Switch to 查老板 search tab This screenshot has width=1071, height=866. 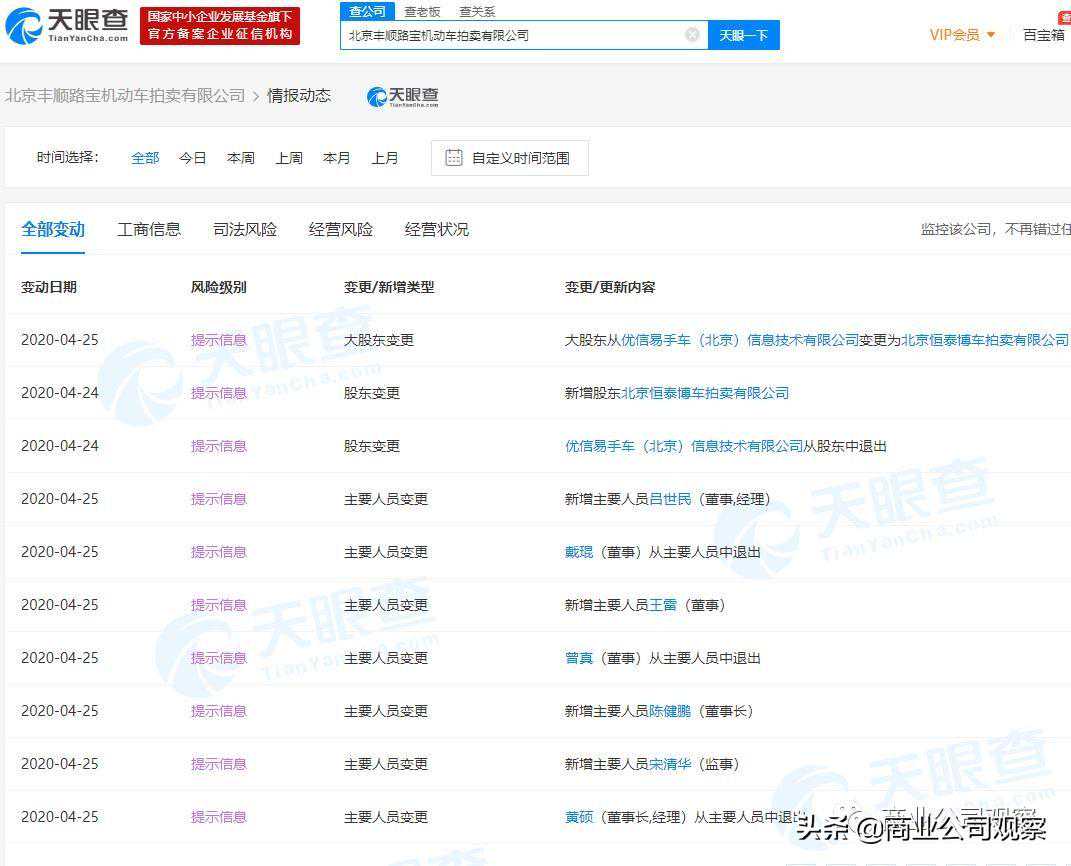tap(422, 11)
